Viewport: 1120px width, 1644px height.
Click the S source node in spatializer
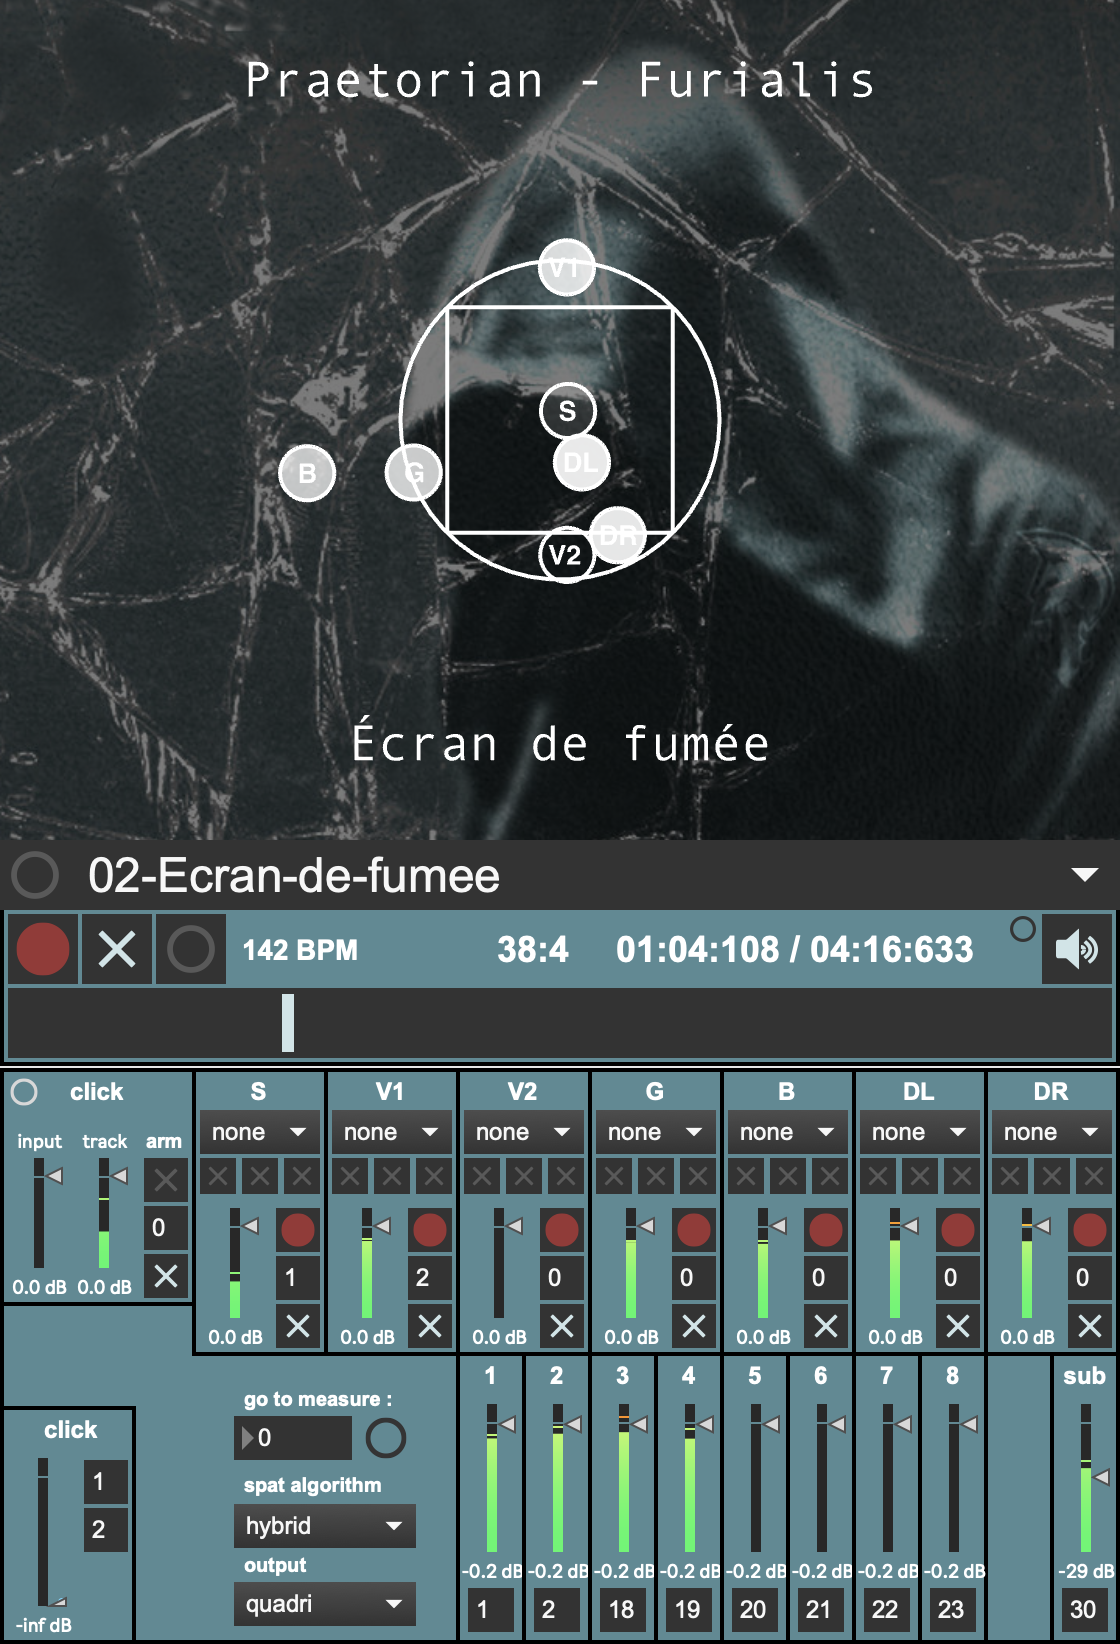567,411
